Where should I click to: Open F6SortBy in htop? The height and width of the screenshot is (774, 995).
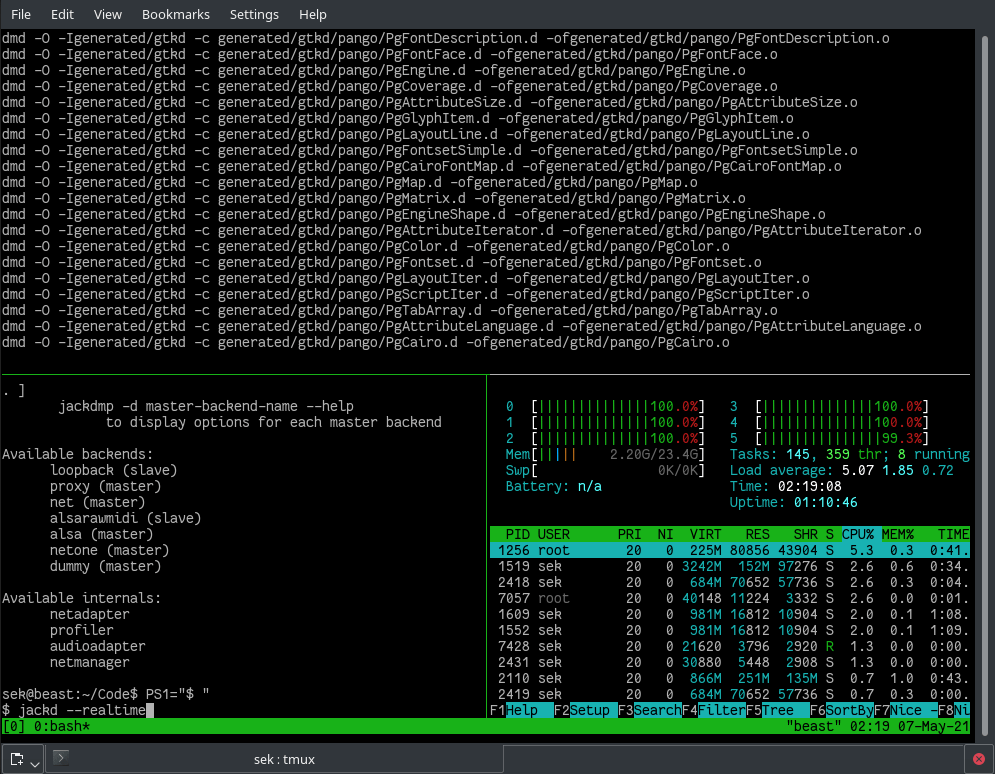click(841, 710)
